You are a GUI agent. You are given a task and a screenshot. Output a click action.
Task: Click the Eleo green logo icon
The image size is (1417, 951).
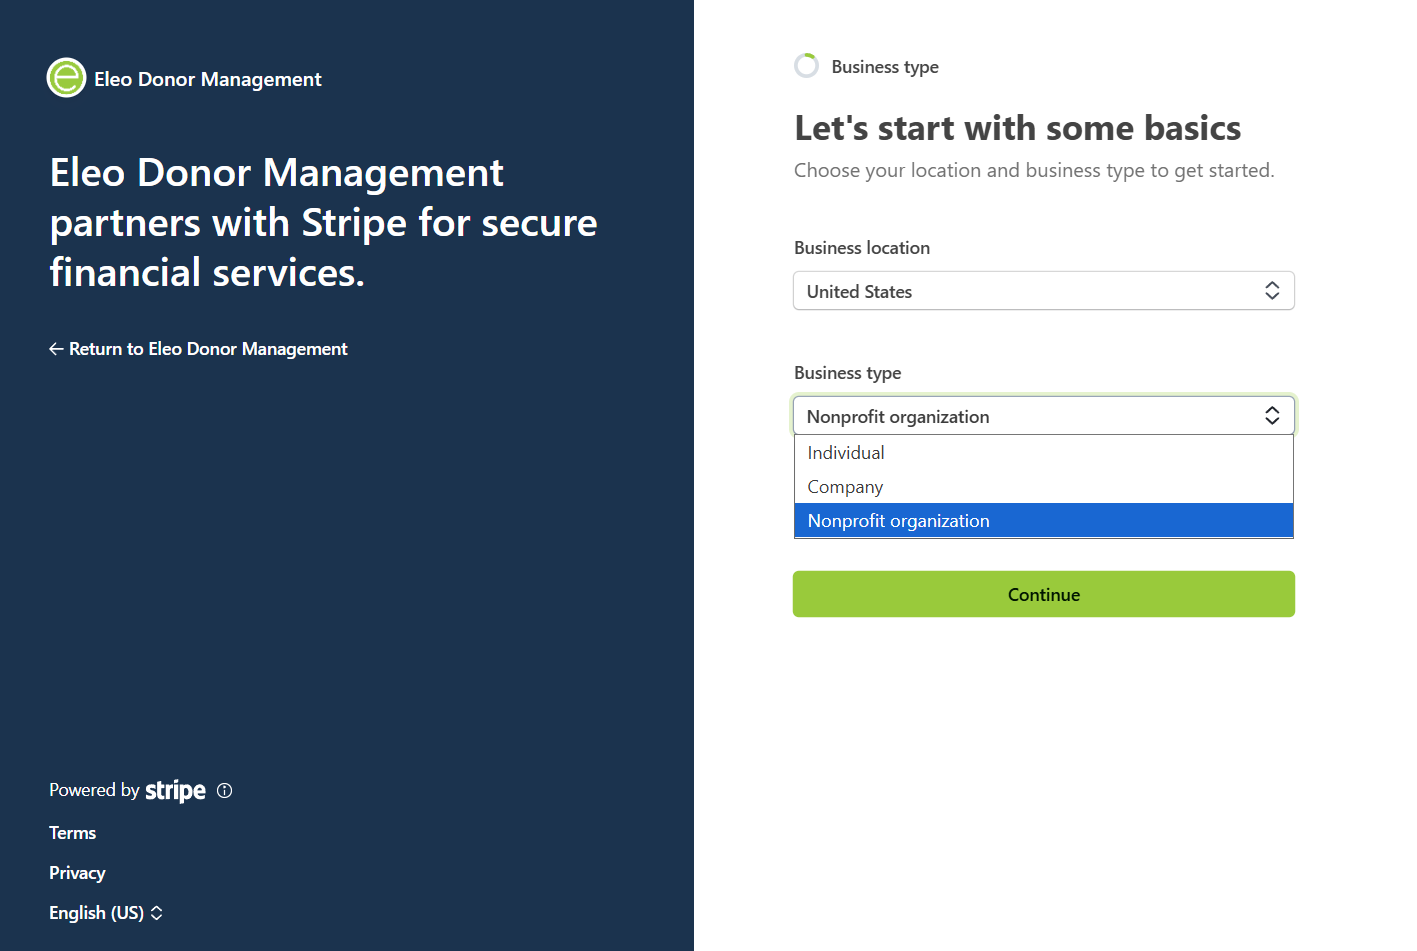(x=67, y=78)
